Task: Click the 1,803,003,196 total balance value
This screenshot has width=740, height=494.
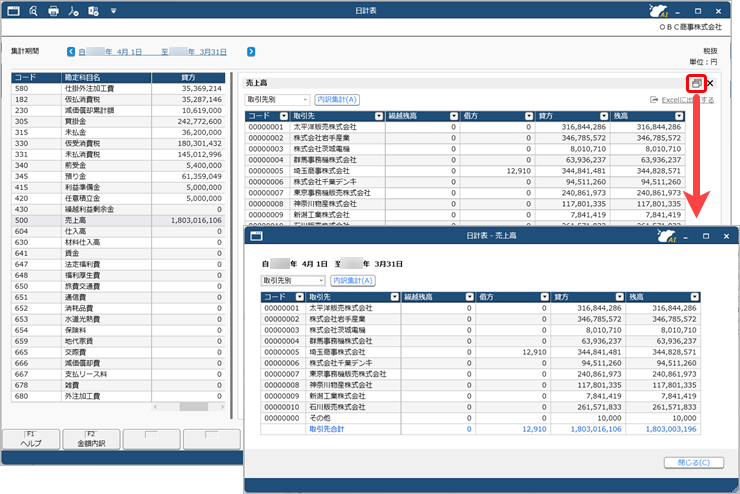Action: click(671, 429)
